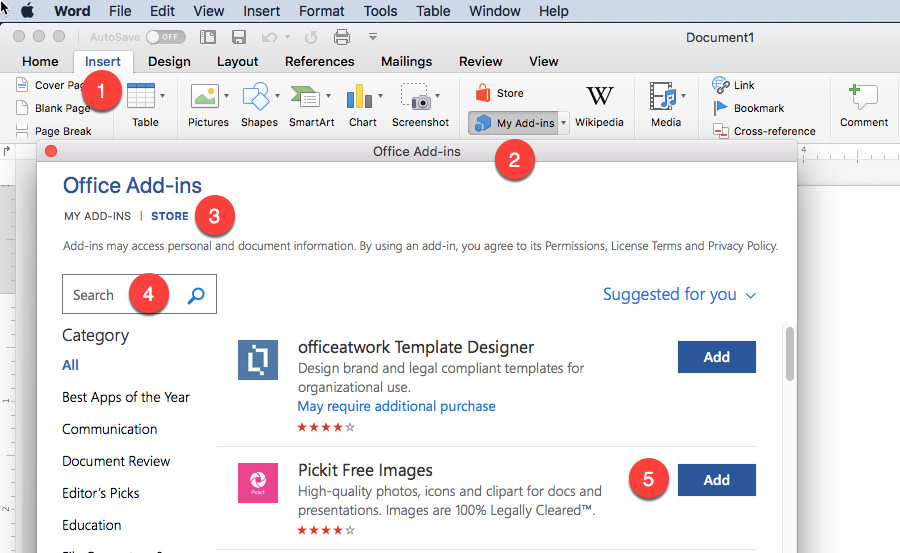Click the Cover Page icon
This screenshot has width=900, height=553.
(22, 85)
